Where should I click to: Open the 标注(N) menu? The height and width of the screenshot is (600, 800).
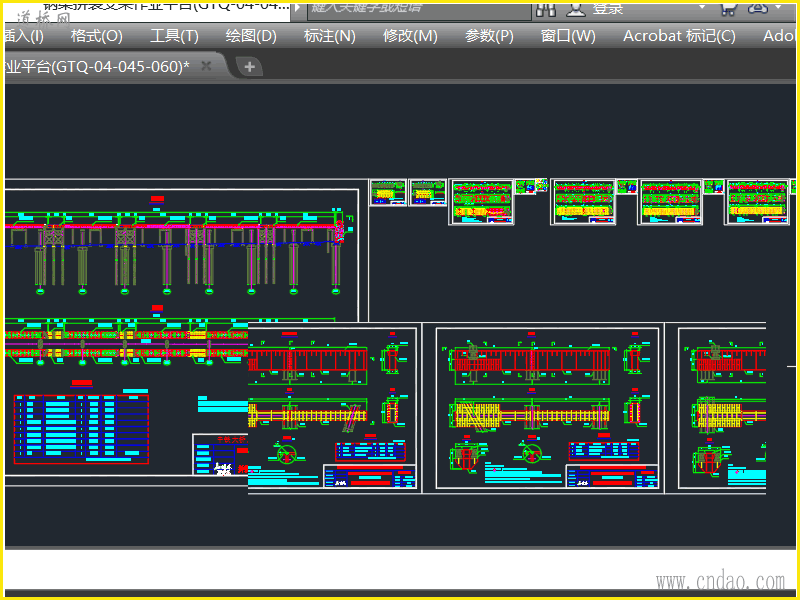point(330,36)
